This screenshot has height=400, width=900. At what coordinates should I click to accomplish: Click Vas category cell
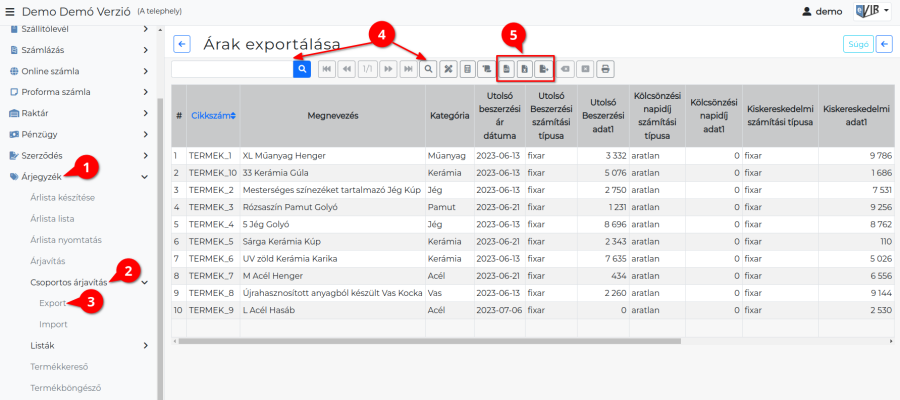[x=450, y=293]
